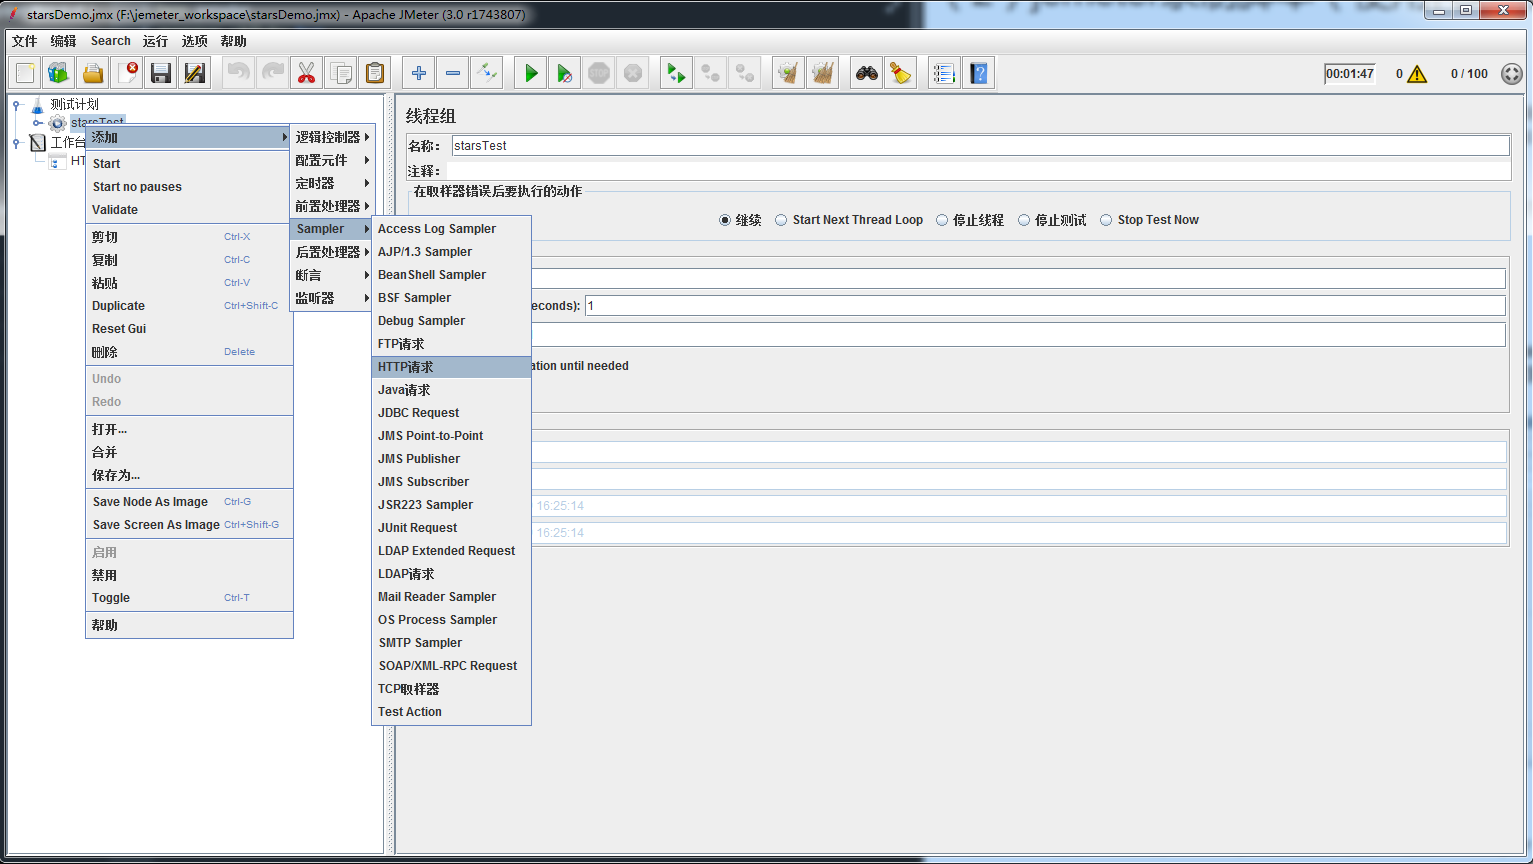1533x864 pixels.
Task: Click the ramp-up seconds field showing 1
Action: 1045,306
